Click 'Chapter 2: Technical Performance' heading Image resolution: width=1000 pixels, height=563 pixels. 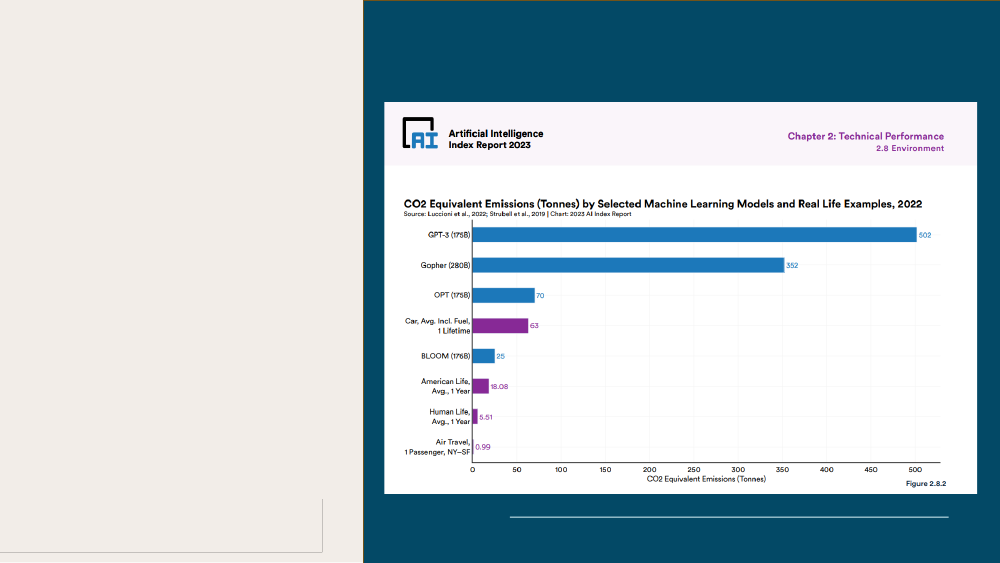pyautogui.click(x=865, y=136)
